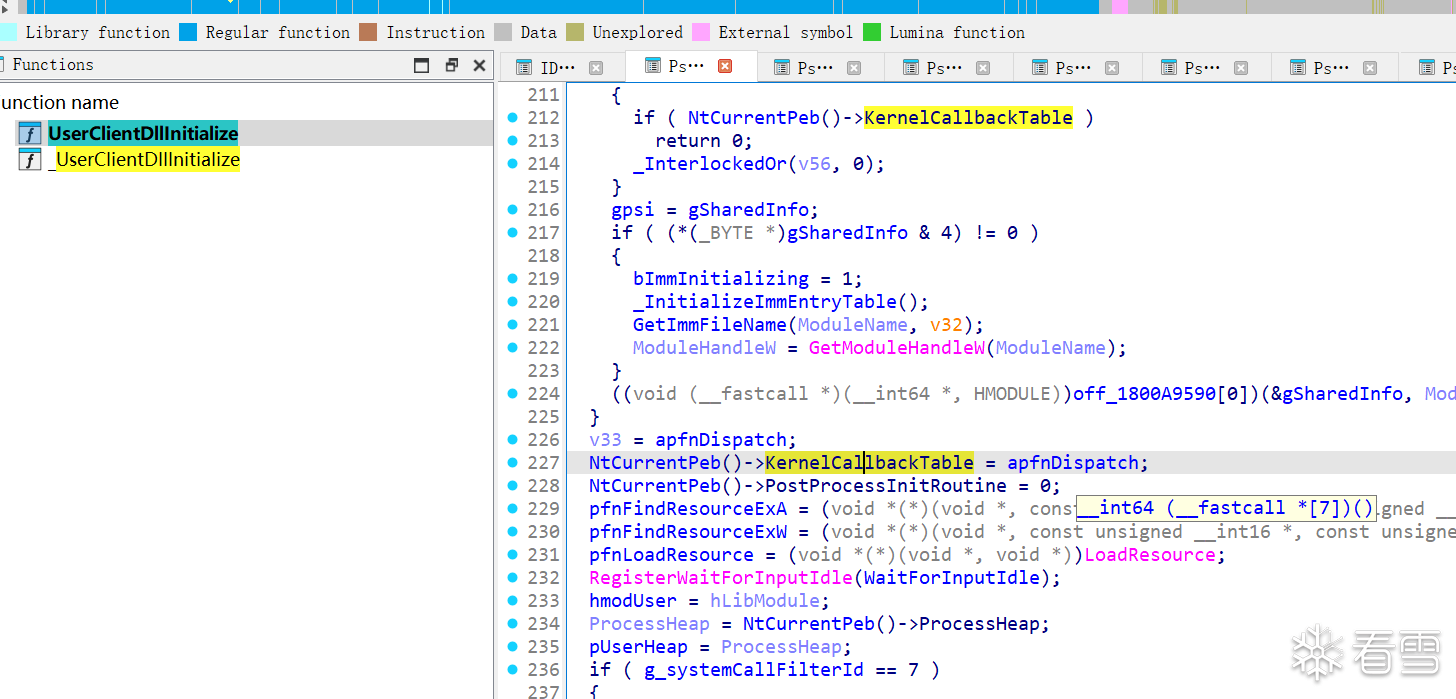Float the Functions panel using restore icon
1456x699 pixels.
(x=451, y=65)
